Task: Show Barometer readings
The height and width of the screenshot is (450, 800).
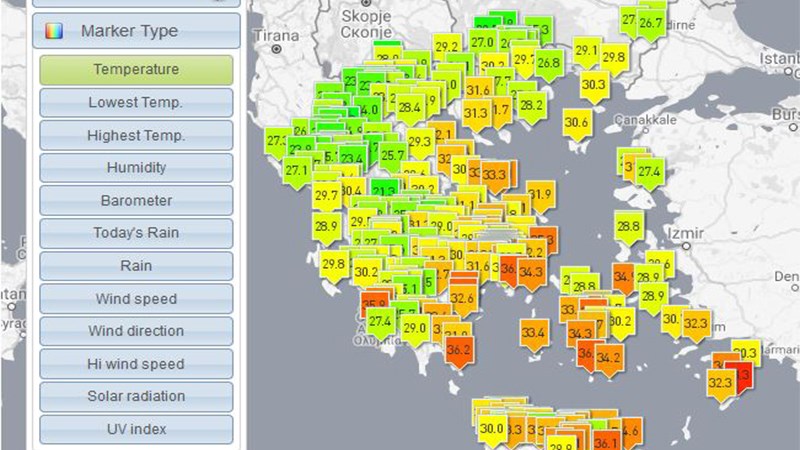Action: pos(136,201)
